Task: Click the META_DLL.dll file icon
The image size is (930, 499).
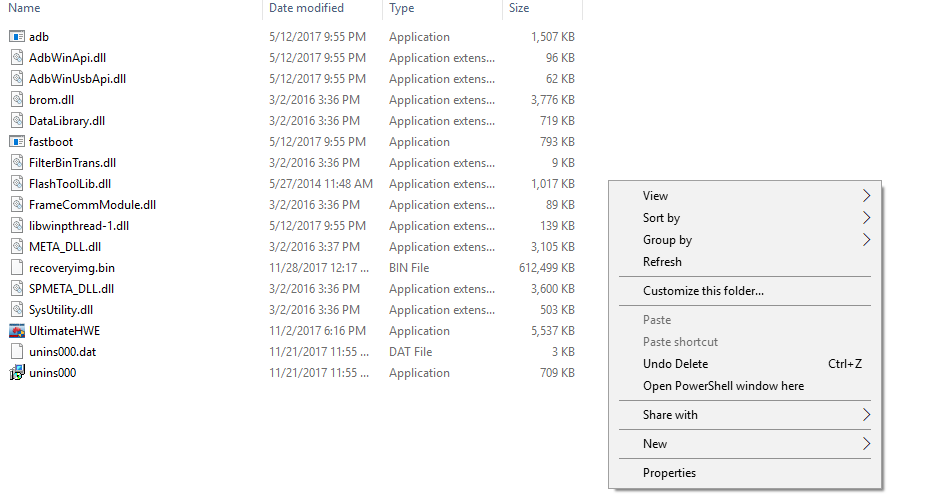Action: pyautogui.click(x=17, y=247)
